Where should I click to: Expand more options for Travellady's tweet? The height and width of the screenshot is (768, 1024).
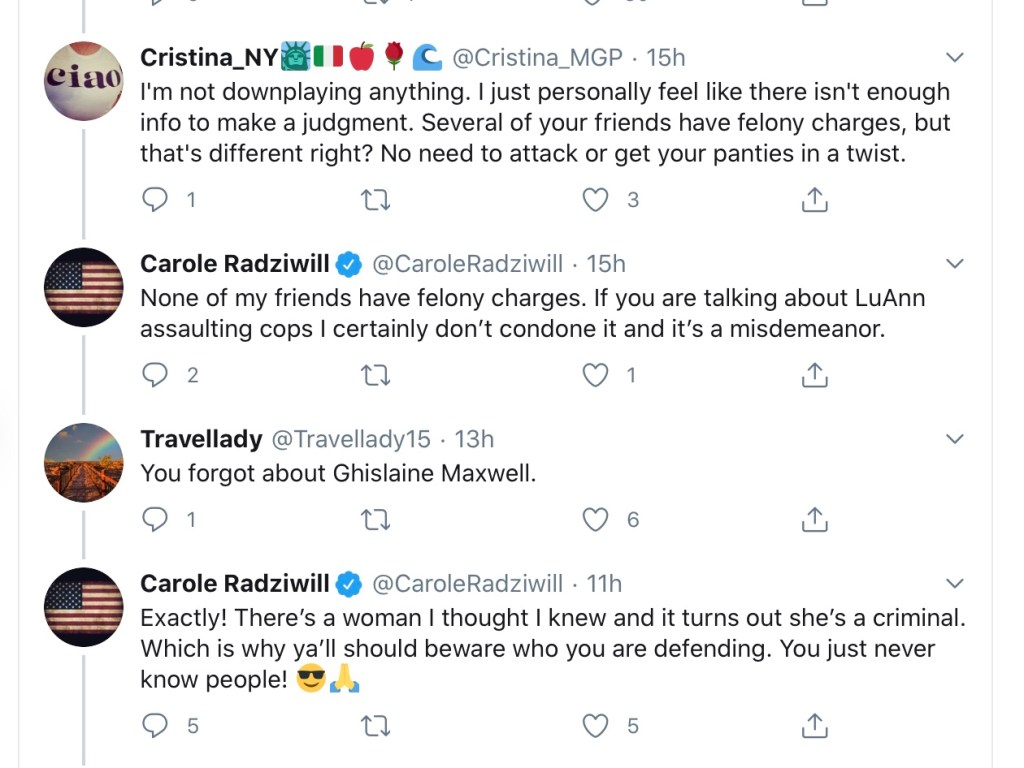point(955,438)
